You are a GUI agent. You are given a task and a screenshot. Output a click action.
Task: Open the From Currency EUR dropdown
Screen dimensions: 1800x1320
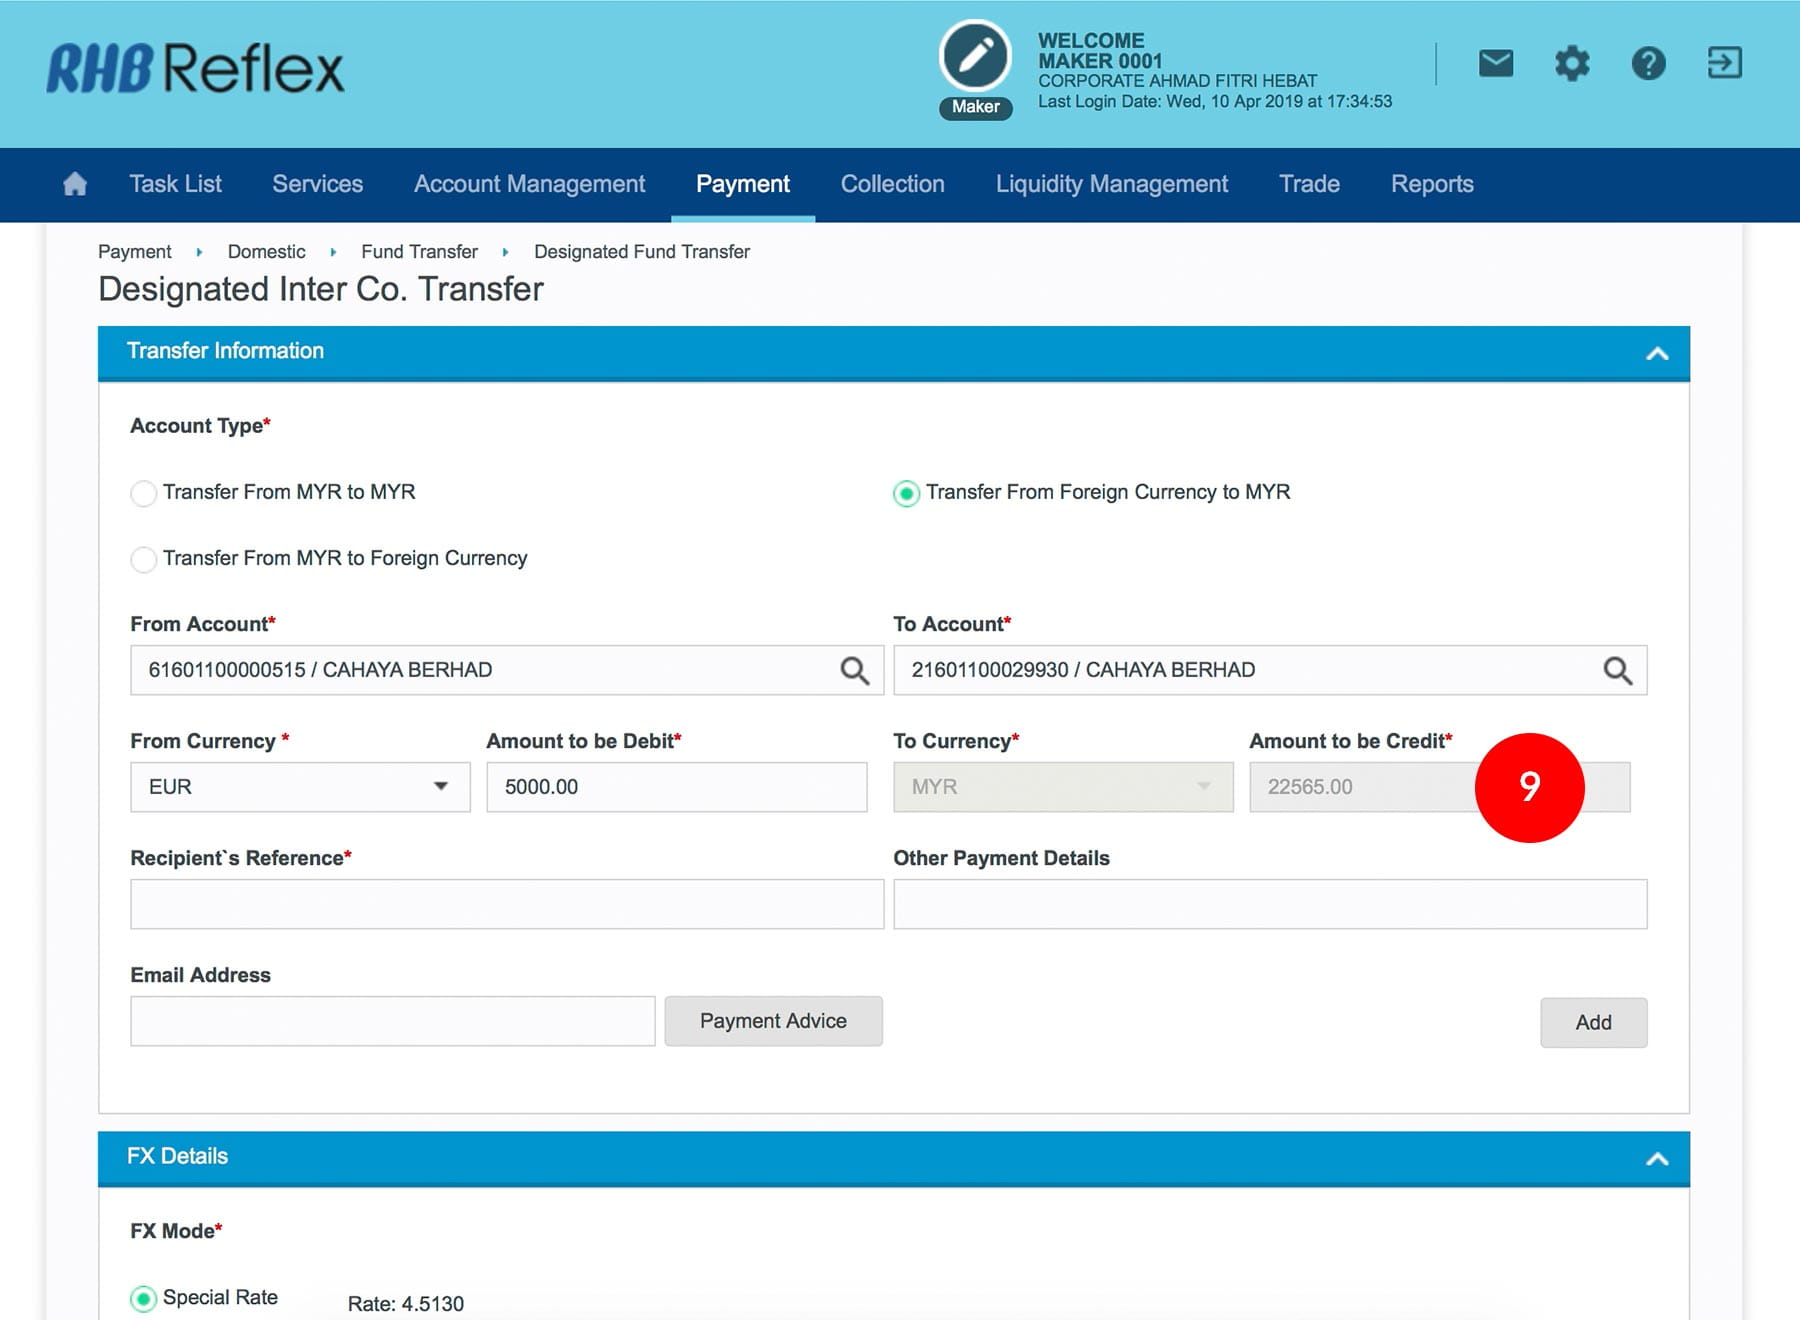[299, 787]
